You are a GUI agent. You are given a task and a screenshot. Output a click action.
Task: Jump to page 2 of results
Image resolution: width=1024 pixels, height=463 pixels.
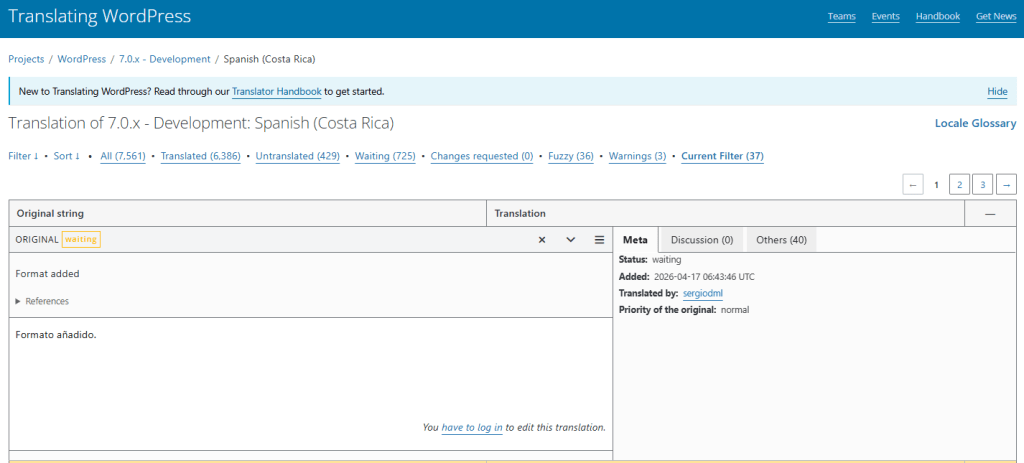coord(958,184)
